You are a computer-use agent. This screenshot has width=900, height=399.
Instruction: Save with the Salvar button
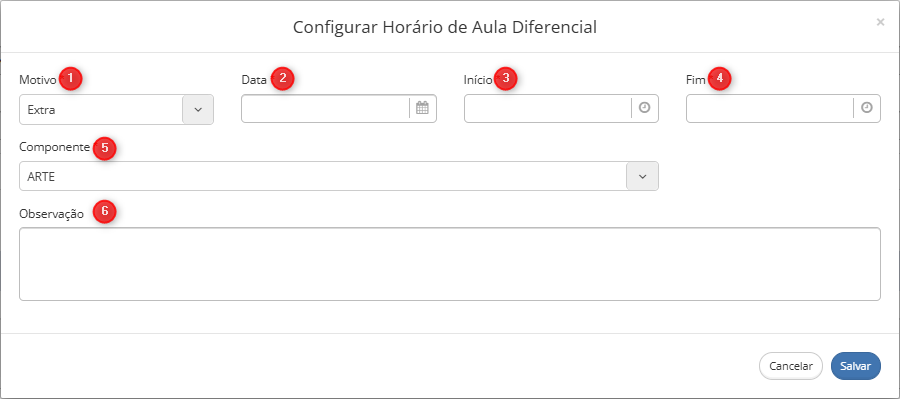tap(856, 366)
